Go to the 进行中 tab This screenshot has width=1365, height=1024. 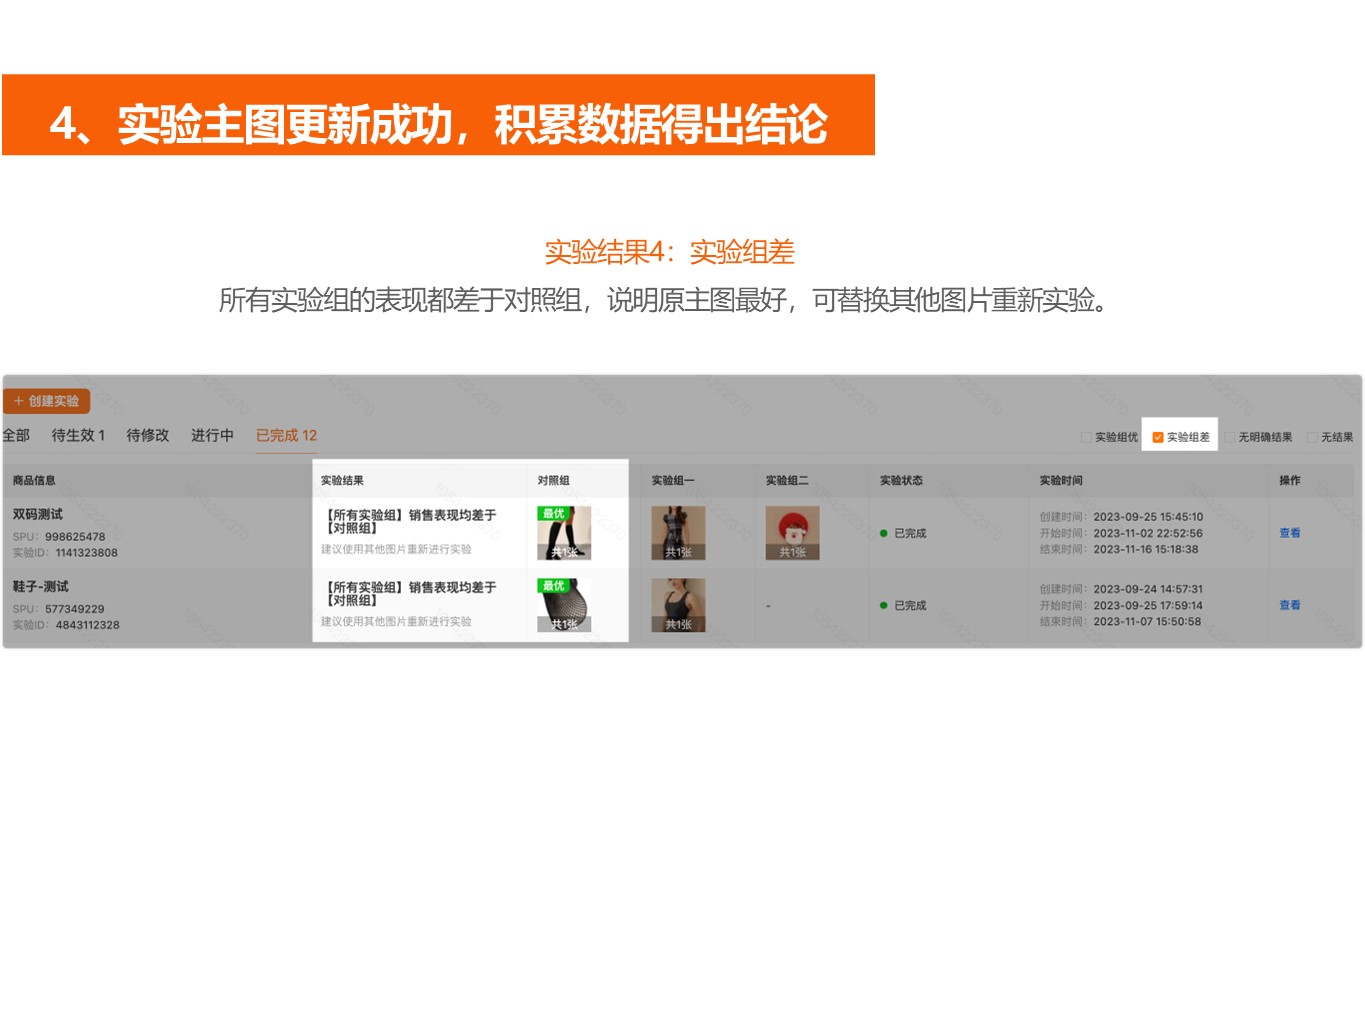tap(212, 435)
